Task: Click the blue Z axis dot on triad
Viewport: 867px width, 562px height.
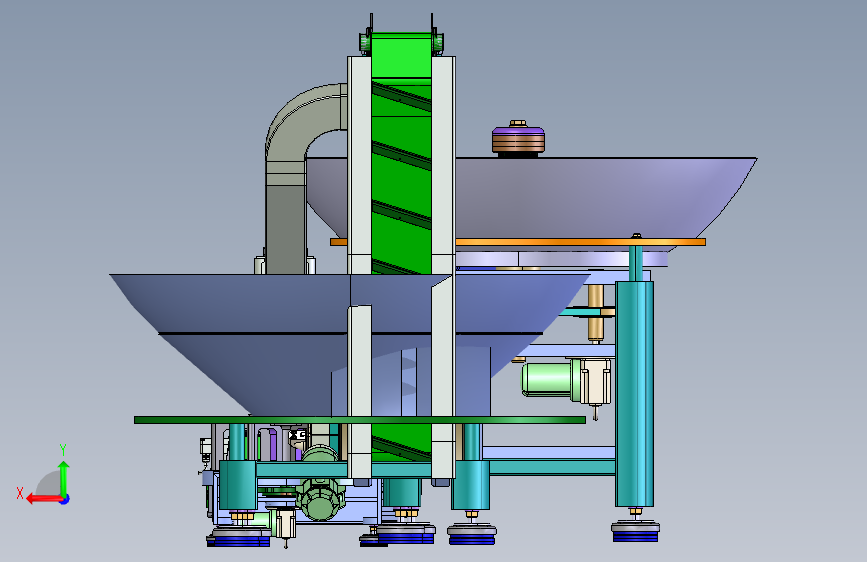Action: pyautogui.click(x=65, y=499)
